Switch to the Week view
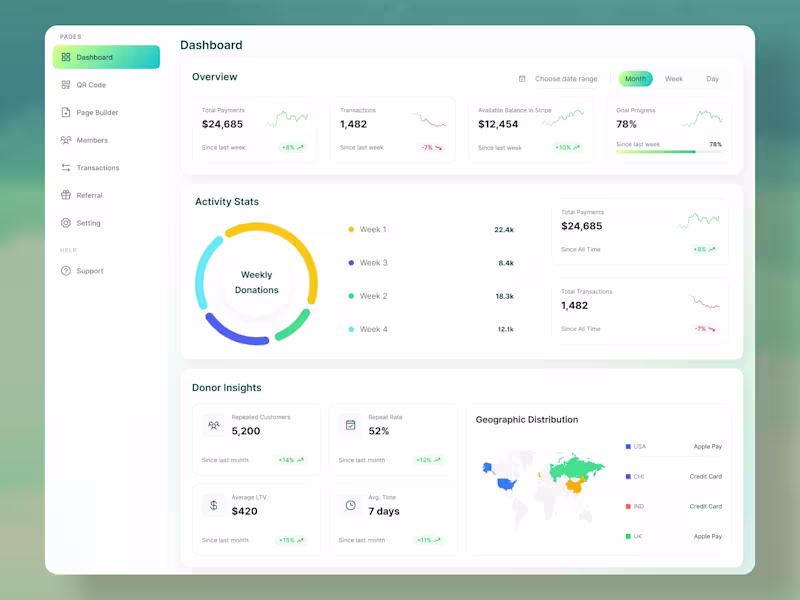The height and width of the screenshot is (600, 800). (675, 78)
